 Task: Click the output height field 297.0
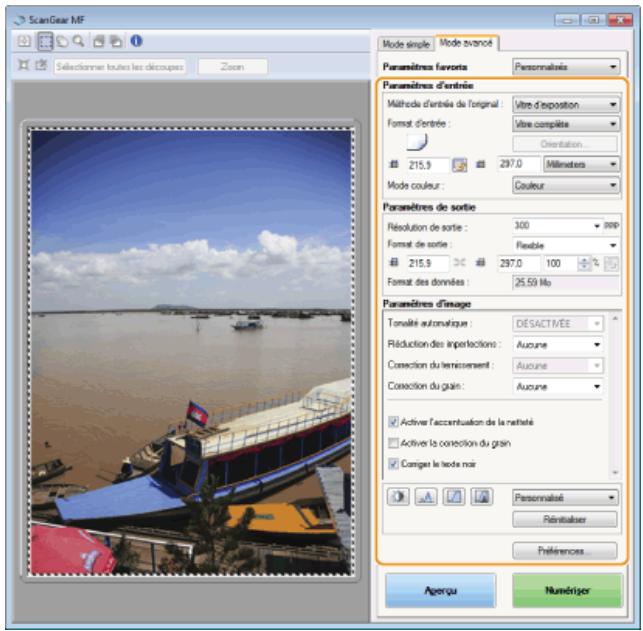519,263
